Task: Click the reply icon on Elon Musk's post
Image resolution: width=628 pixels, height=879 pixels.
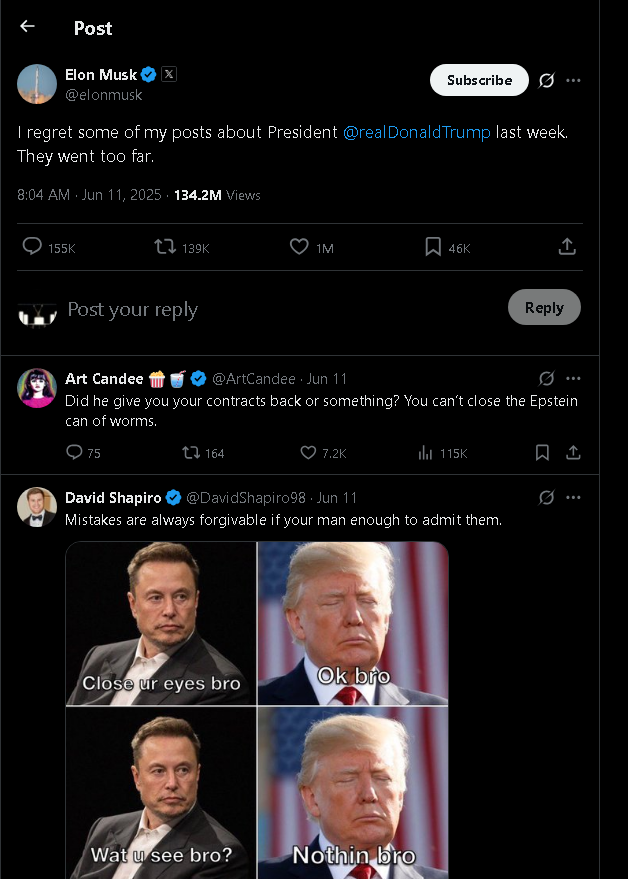Action: [33, 247]
